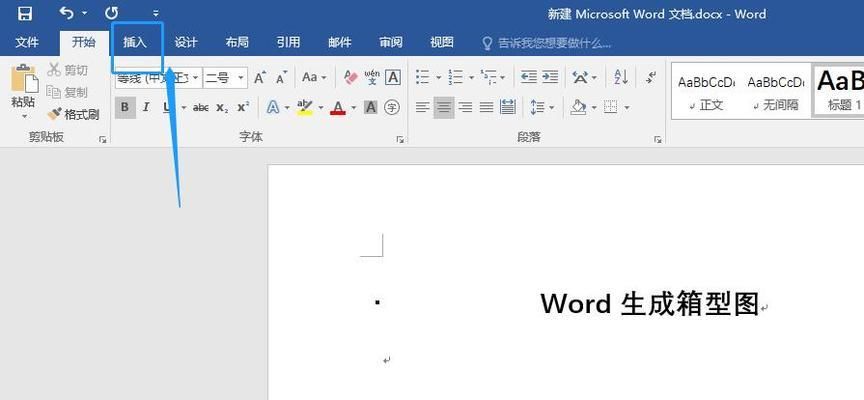Click the Grow Font size icon
This screenshot has width=864, height=400.
click(259, 77)
